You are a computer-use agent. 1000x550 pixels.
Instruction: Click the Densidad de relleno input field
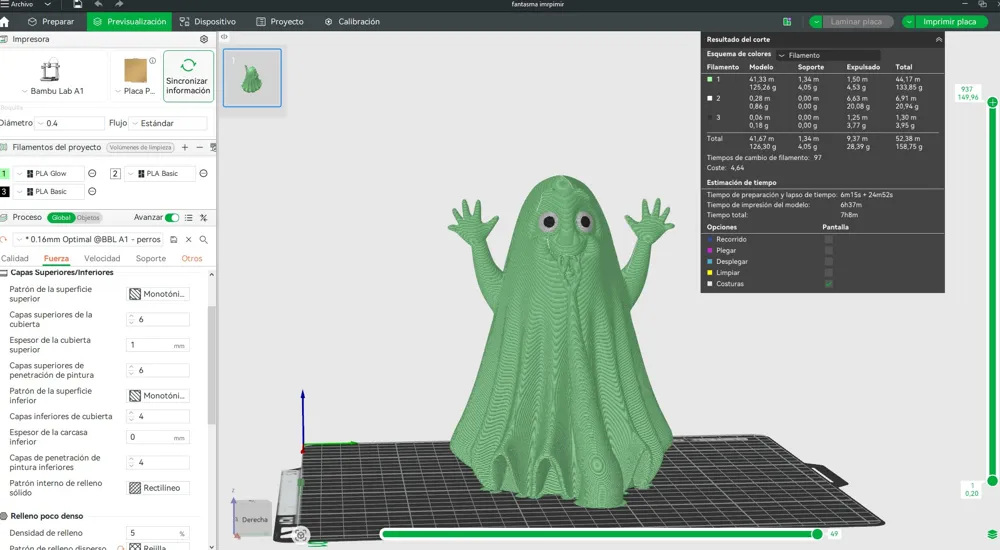point(158,533)
